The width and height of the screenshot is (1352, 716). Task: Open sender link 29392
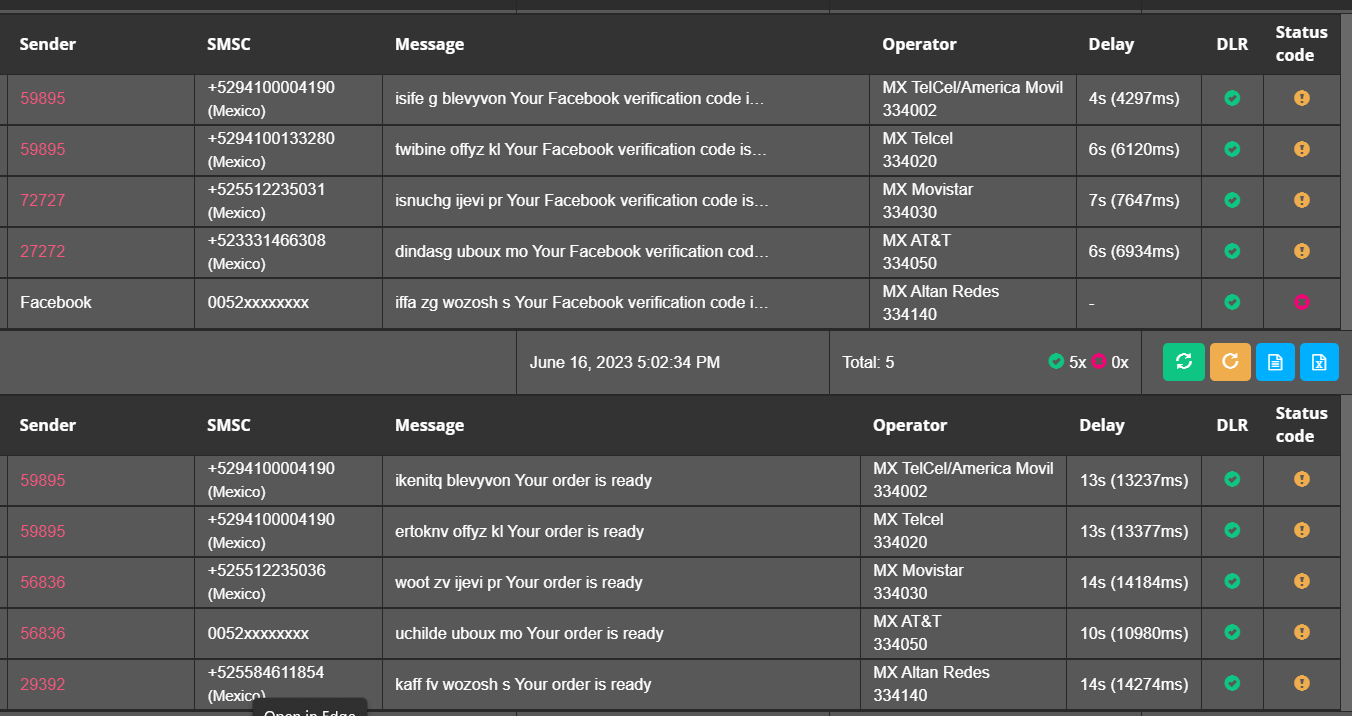click(x=42, y=684)
